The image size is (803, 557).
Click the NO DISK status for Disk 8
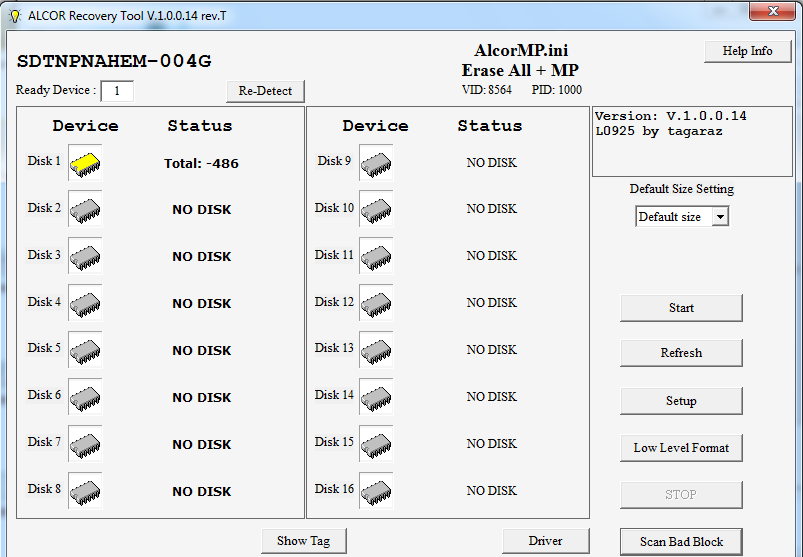[x=202, y=491]
